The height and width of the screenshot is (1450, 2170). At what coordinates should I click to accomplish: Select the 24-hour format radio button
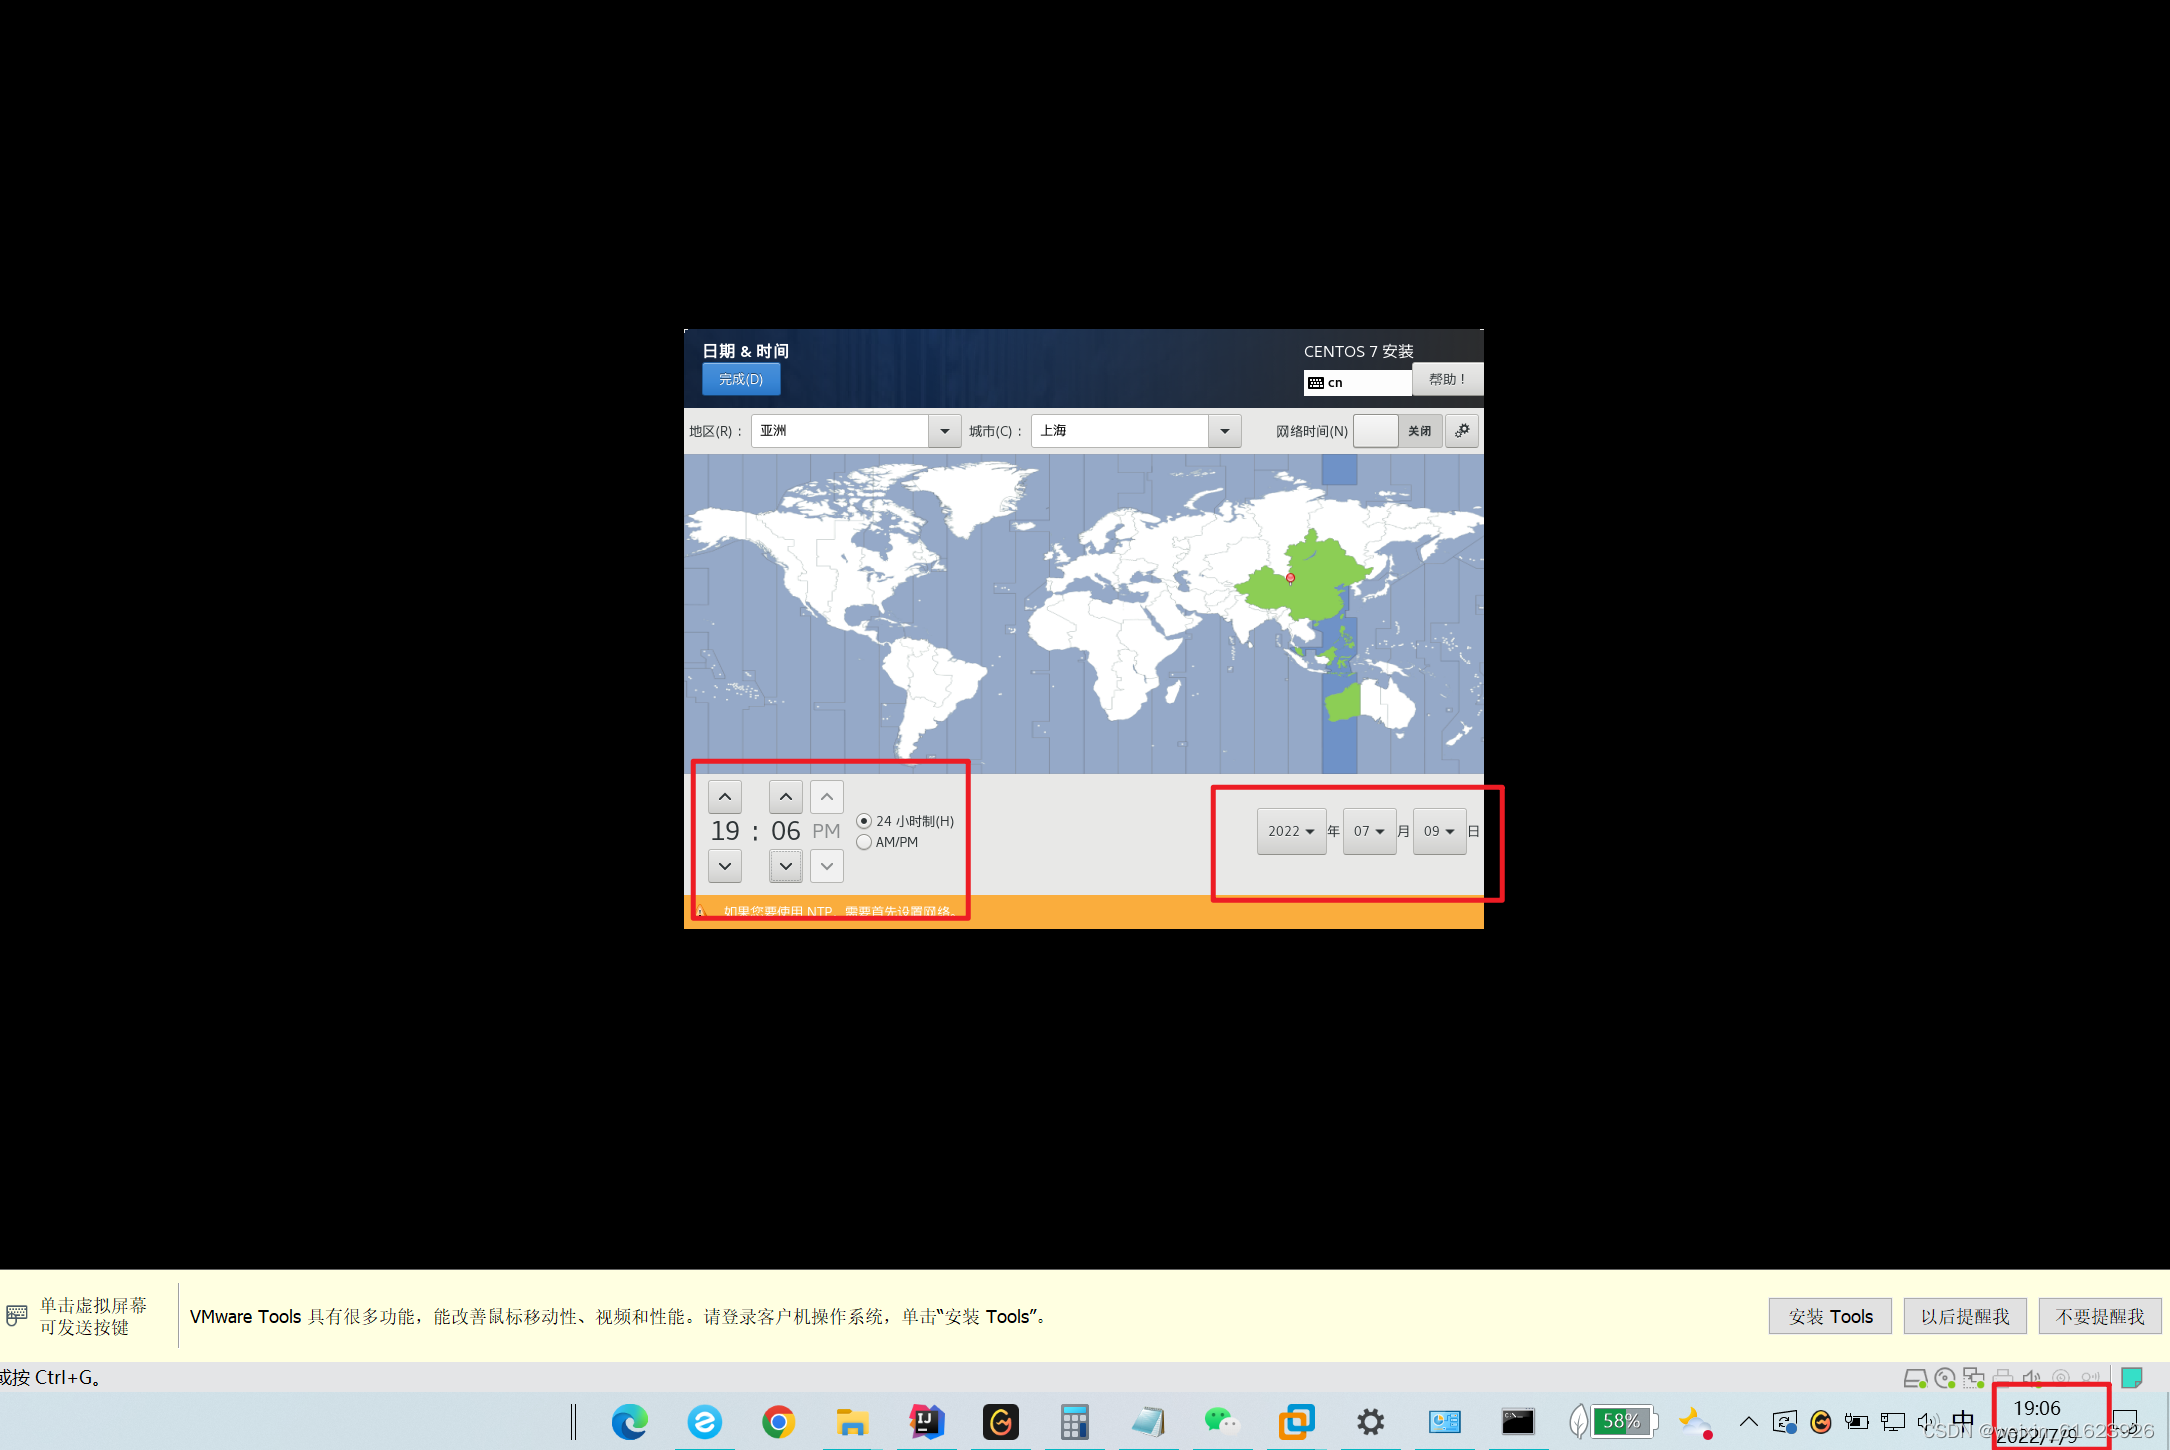(x=864, y=821)
